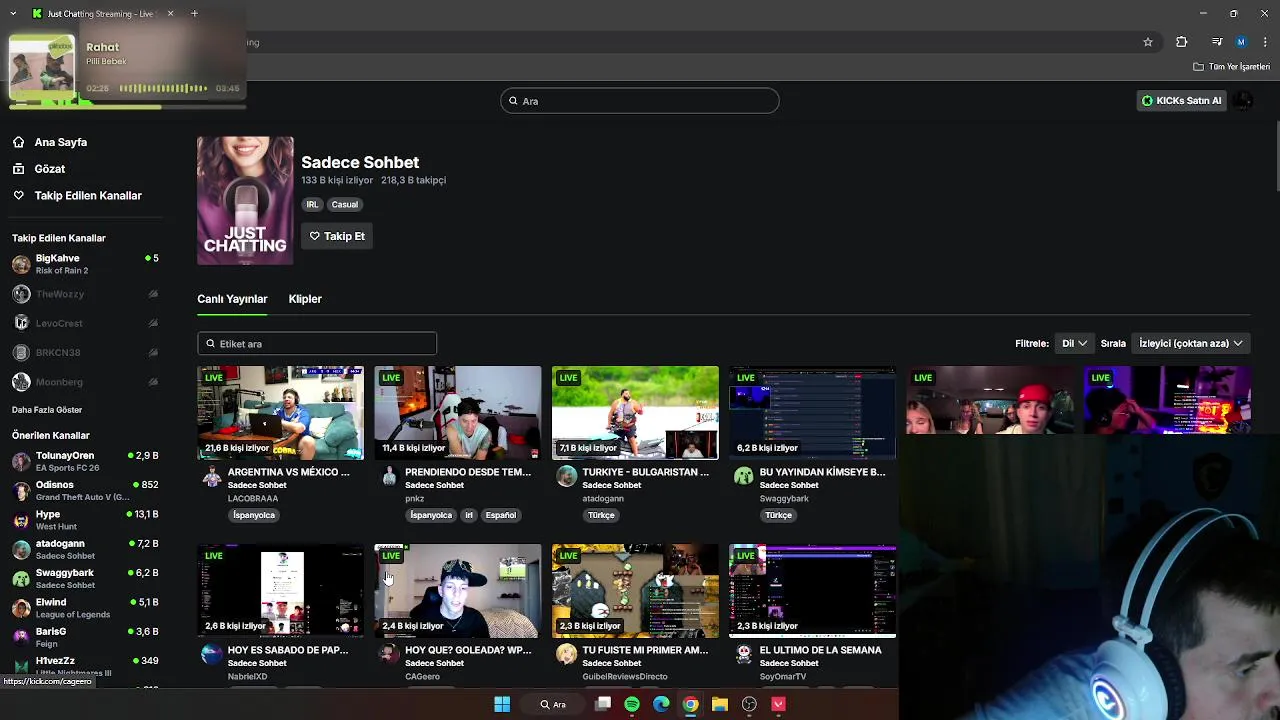Expand Daha Fazla Göster in sidebar
The height and width of the screenshot is (720, 1280).
pos(47,410)
